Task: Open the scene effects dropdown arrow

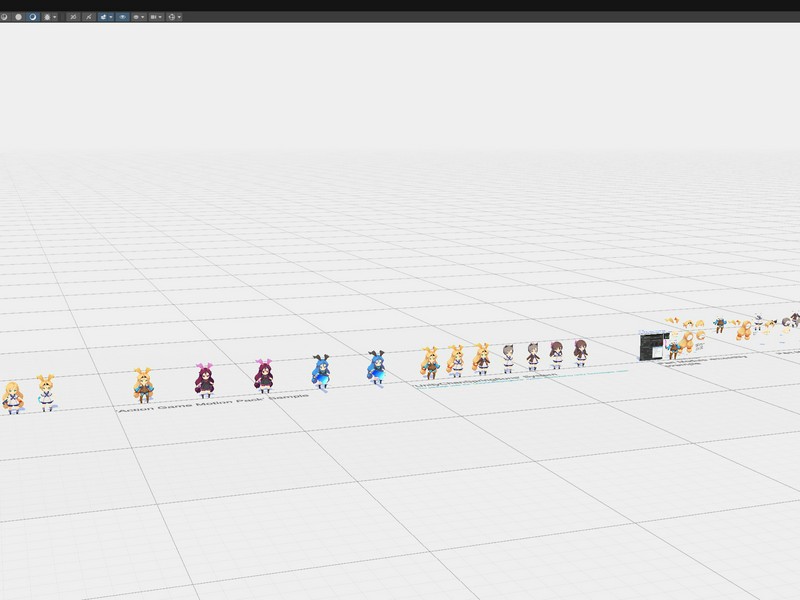Action: pyautogui.click(x=111, y=17)
